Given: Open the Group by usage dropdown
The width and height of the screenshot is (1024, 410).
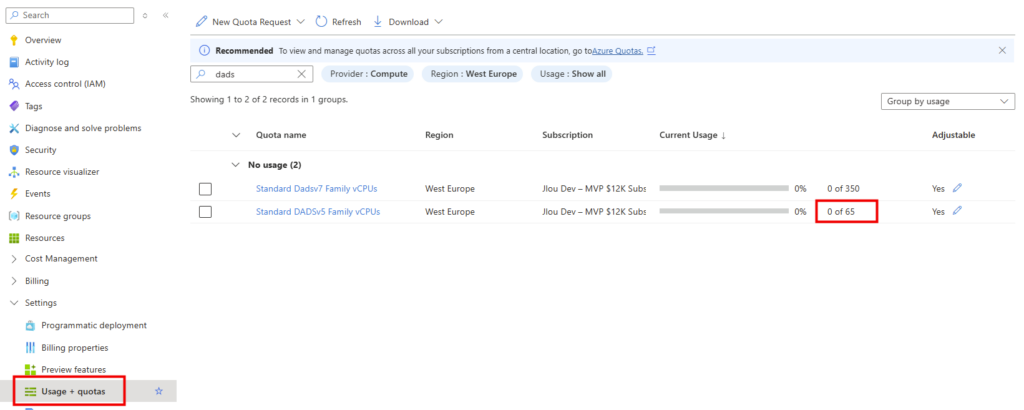Looking at the screenshot, I should 947,101.
